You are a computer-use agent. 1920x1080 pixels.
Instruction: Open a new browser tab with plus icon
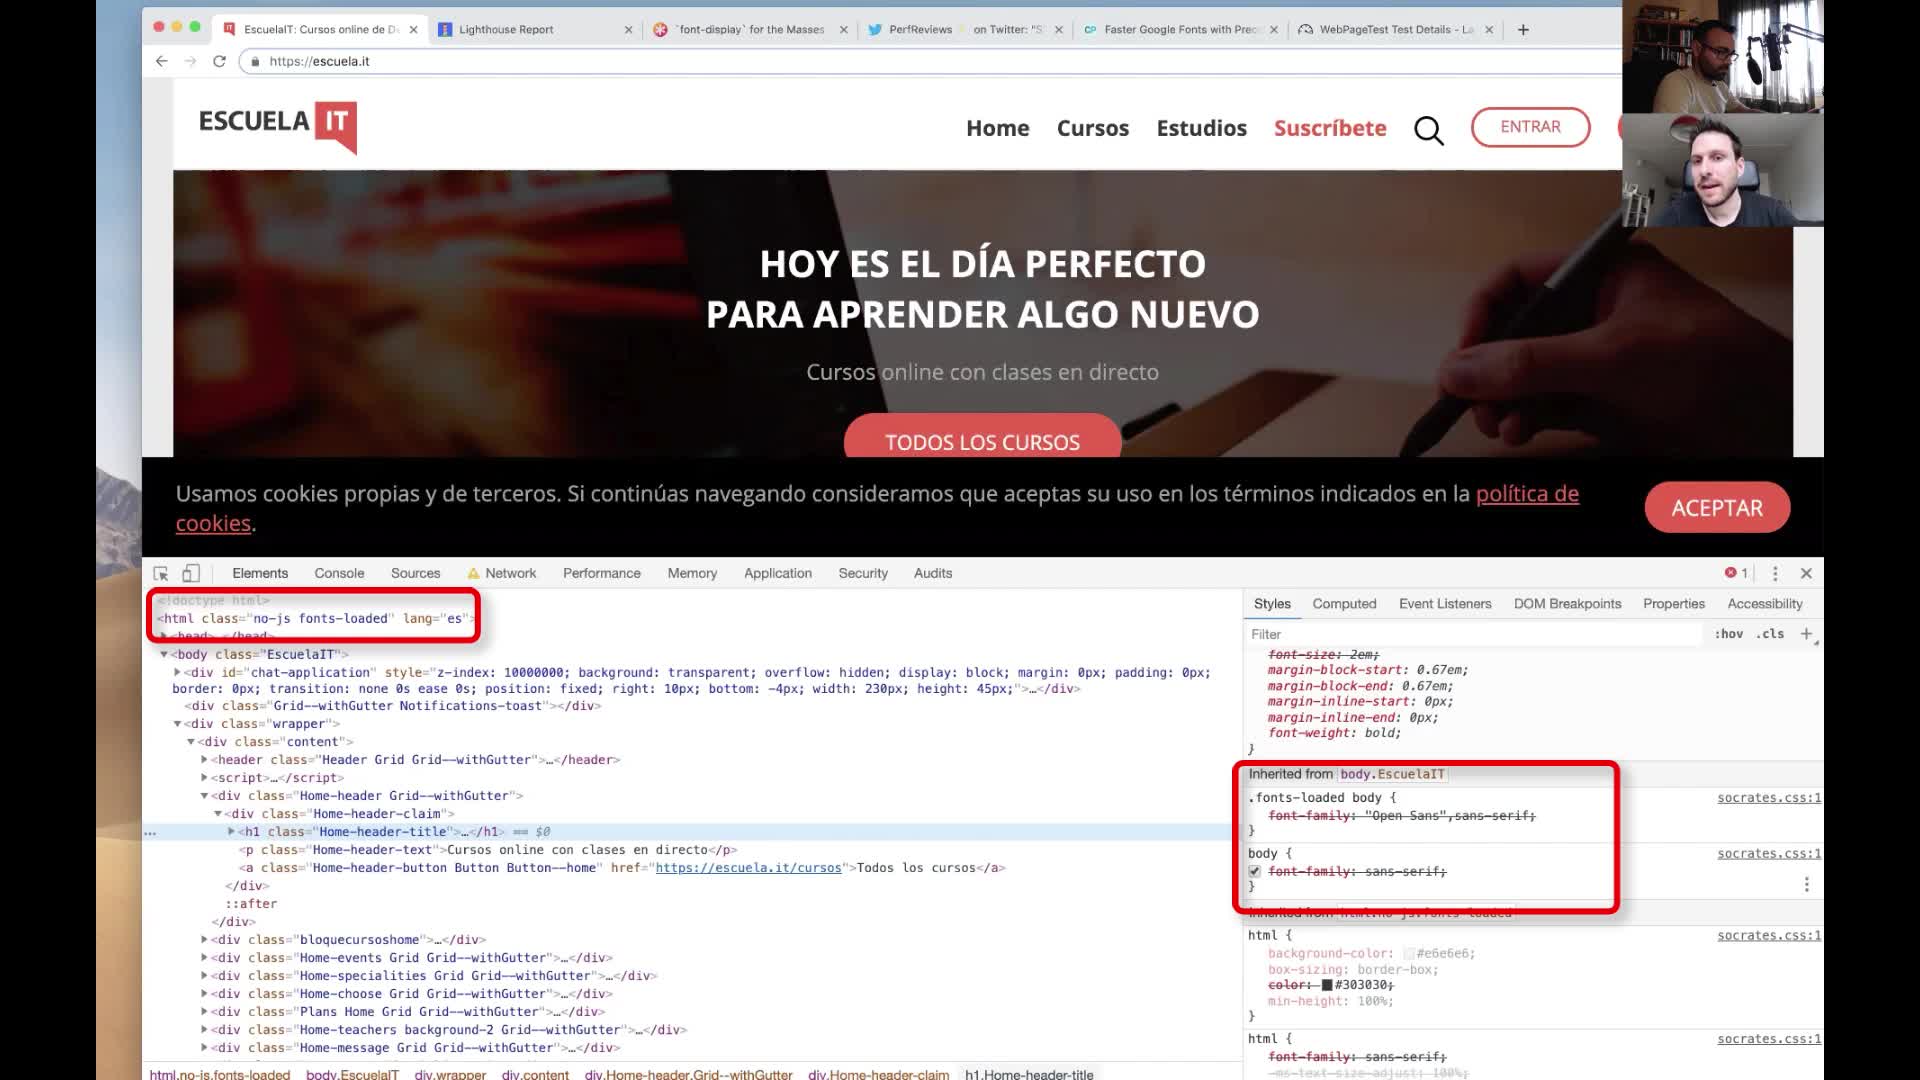[1523, 30]
